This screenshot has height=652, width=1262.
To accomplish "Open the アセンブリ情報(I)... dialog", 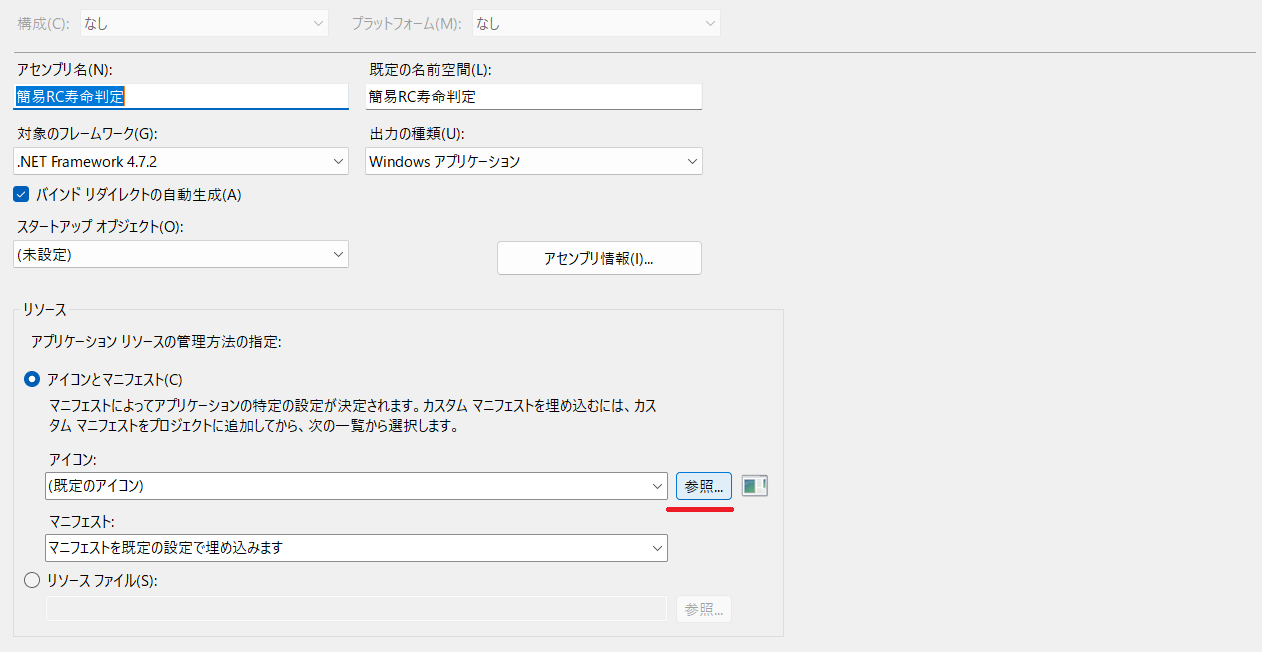I will 599,258.
